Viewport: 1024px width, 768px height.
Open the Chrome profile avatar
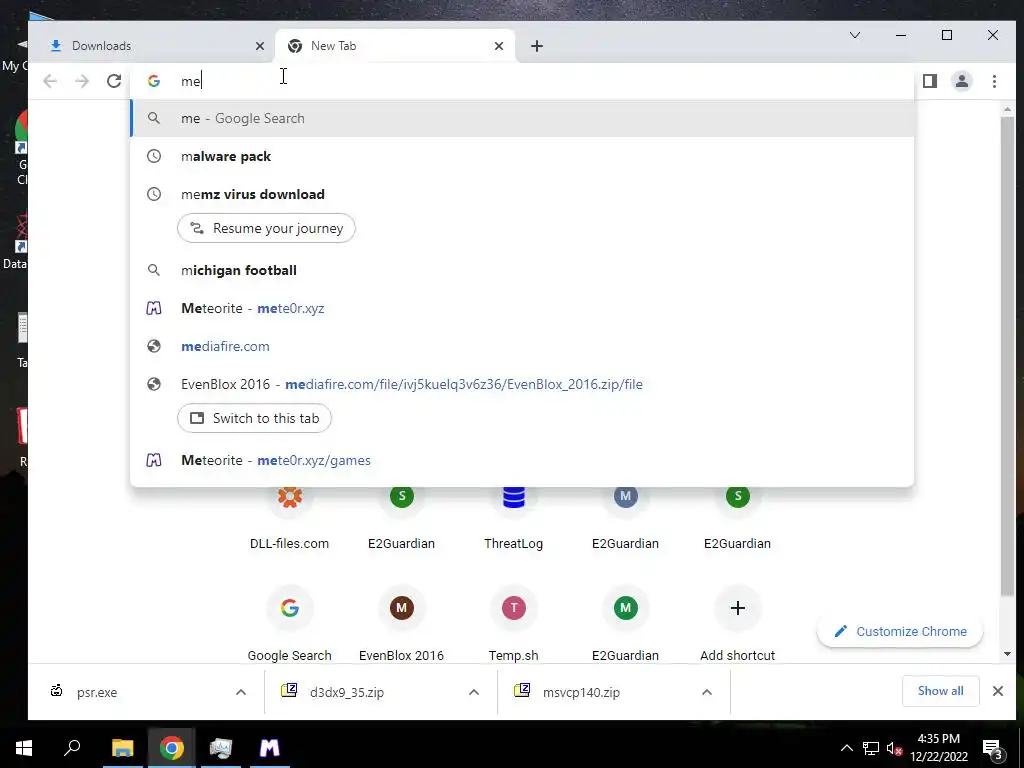pos(962,81)
